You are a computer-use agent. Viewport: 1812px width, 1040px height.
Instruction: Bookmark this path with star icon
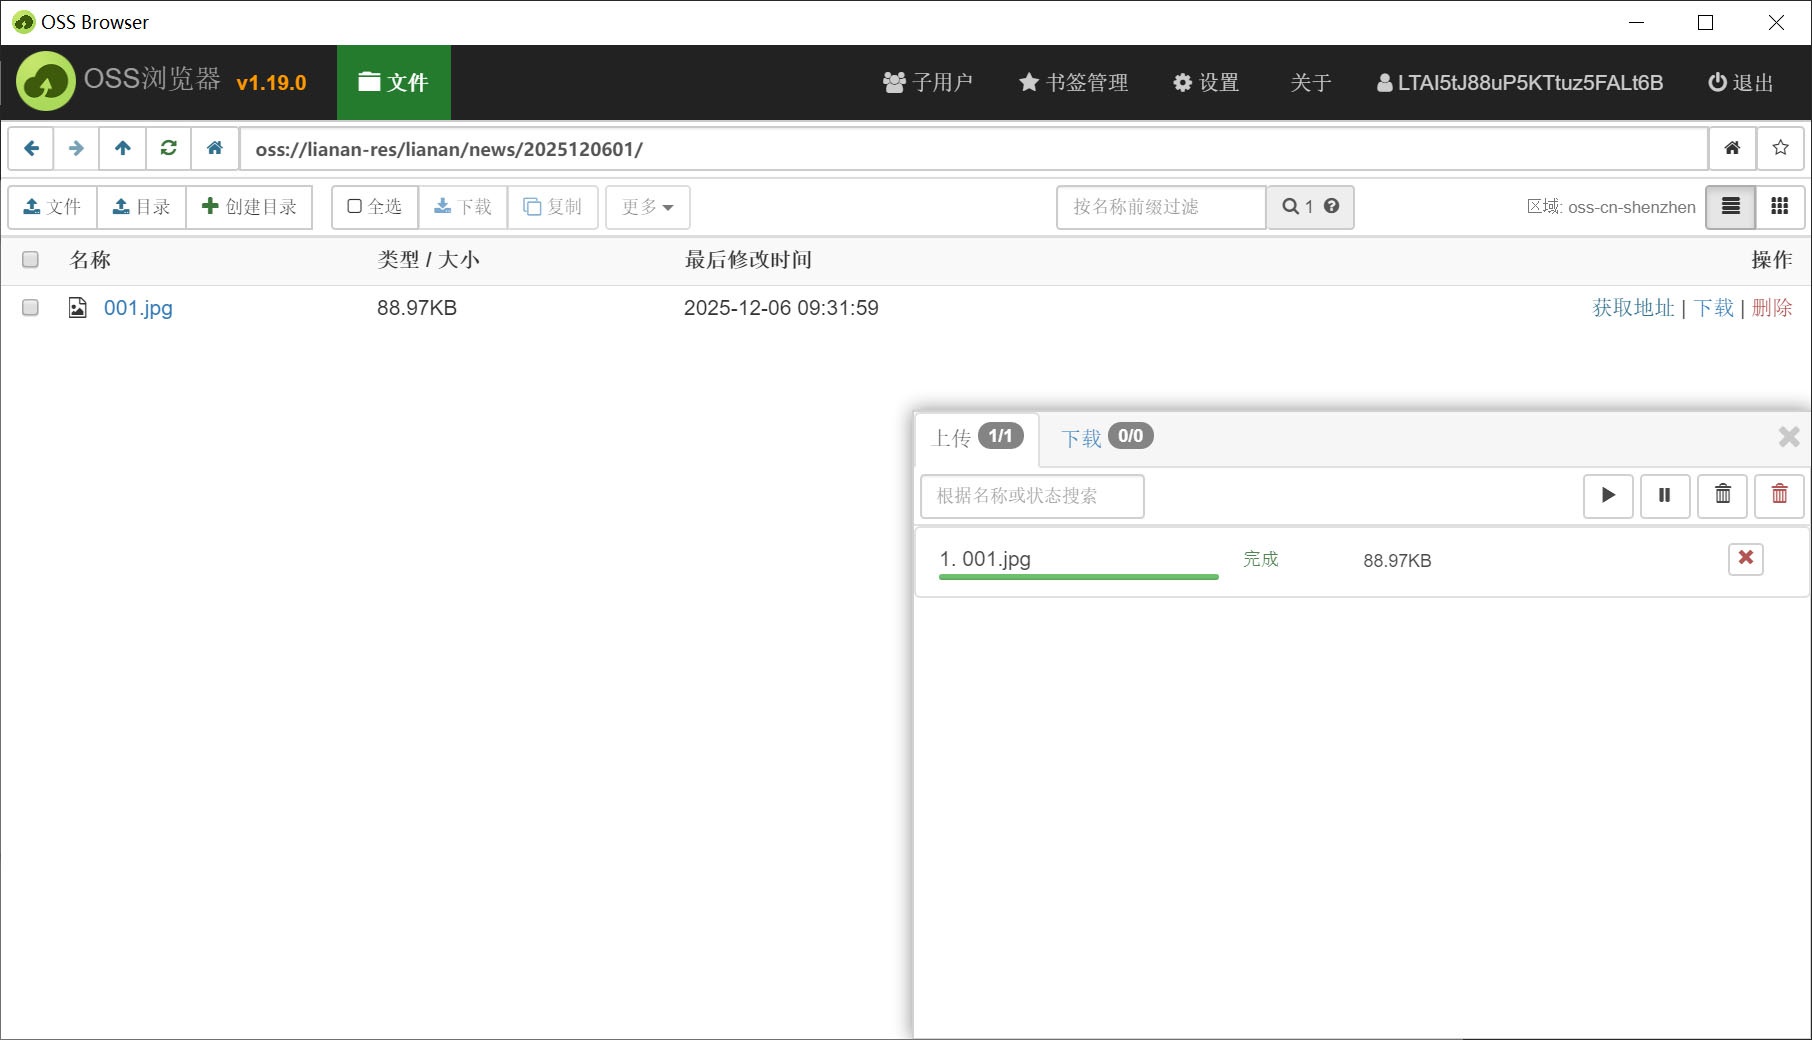pyautogui.click(x=1780, y=149)
